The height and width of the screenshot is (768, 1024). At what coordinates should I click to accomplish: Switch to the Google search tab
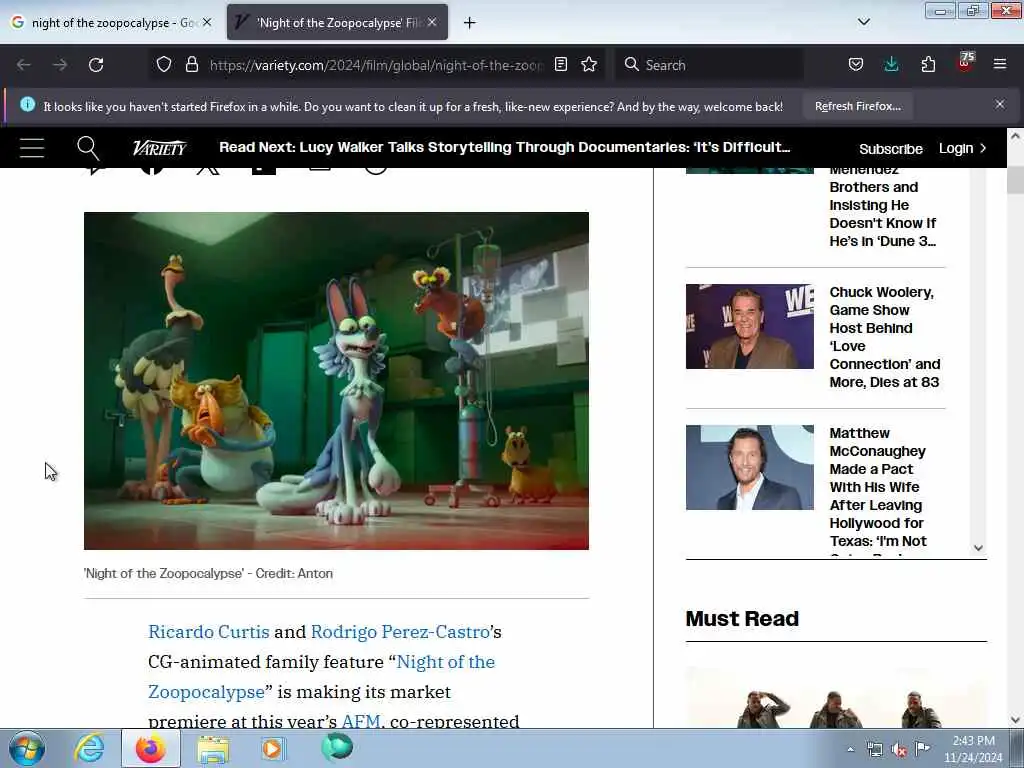coord(111,23)
